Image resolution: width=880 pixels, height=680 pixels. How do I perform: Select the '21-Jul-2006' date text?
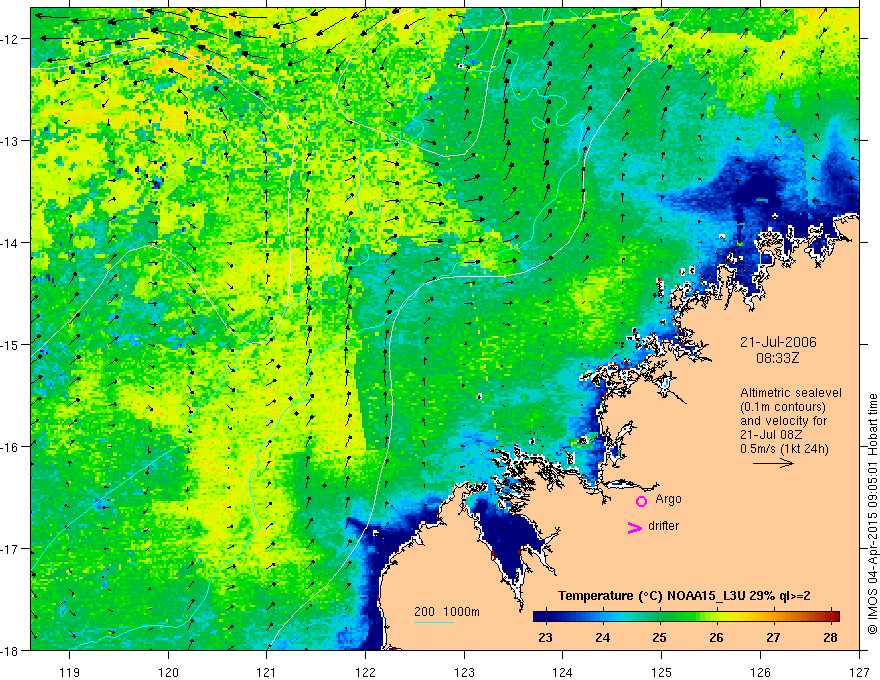coord(778,342)
